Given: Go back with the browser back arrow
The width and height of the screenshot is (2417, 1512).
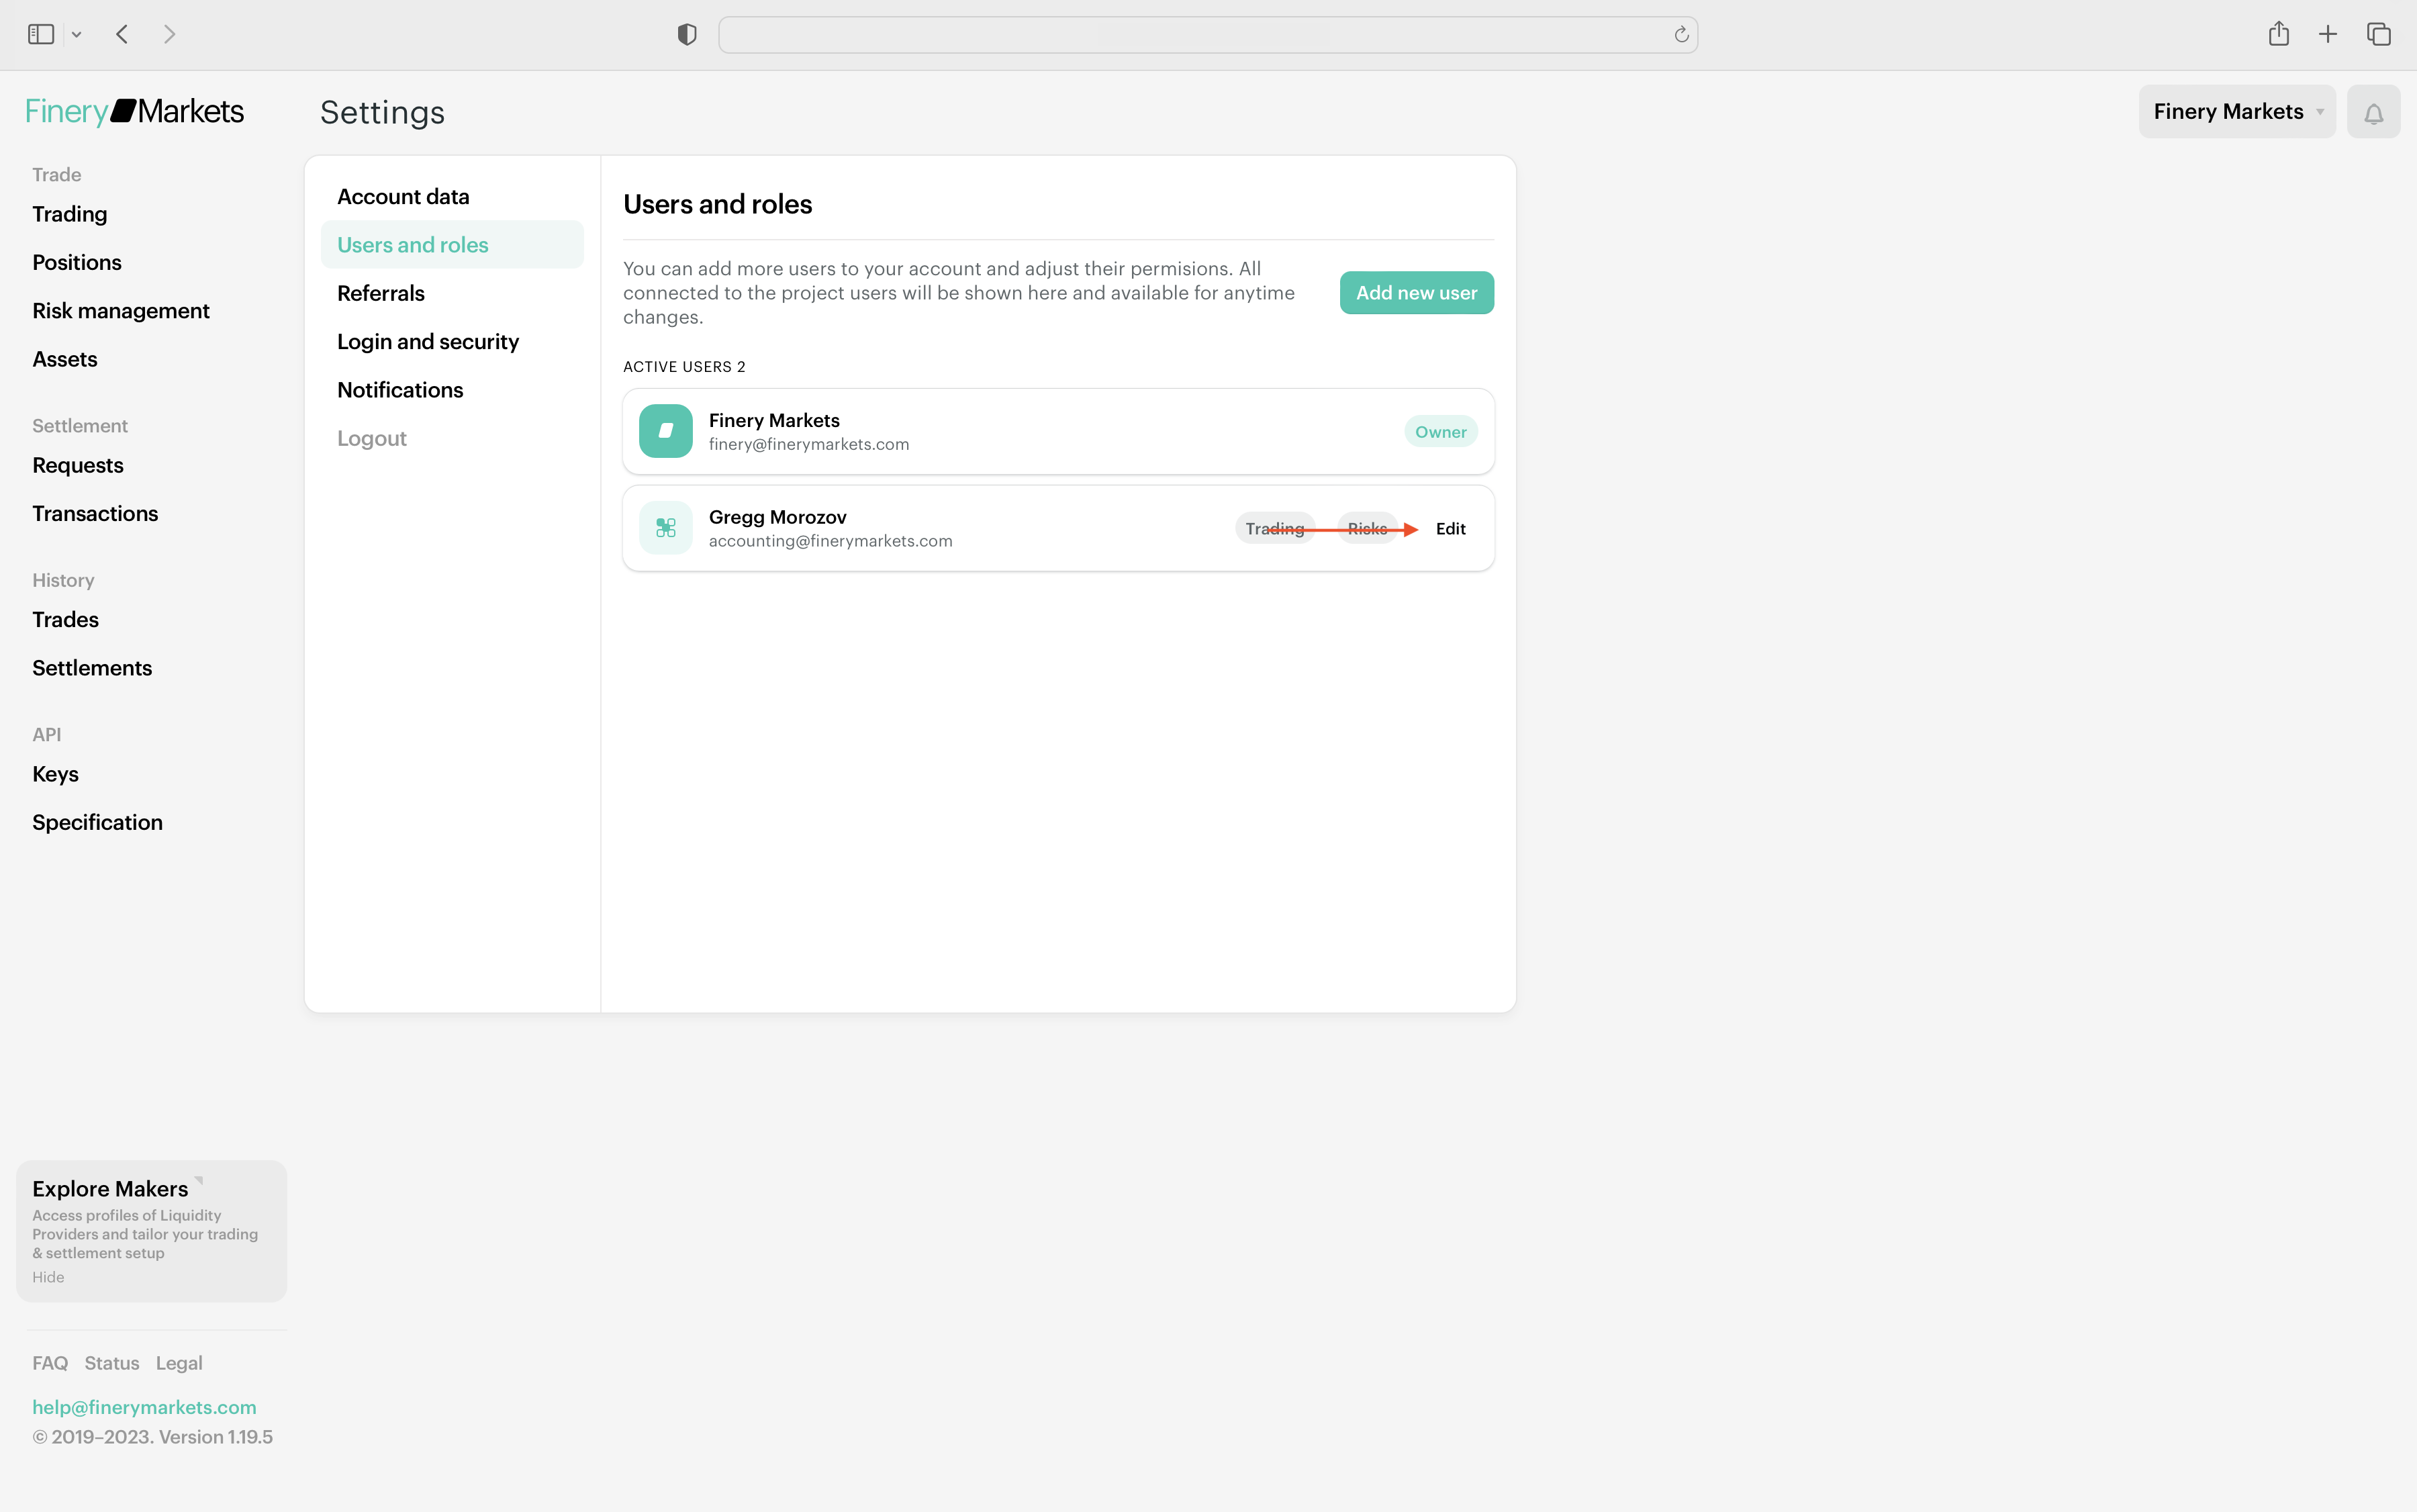Looking at the screenshot, I should pos(122,35).
